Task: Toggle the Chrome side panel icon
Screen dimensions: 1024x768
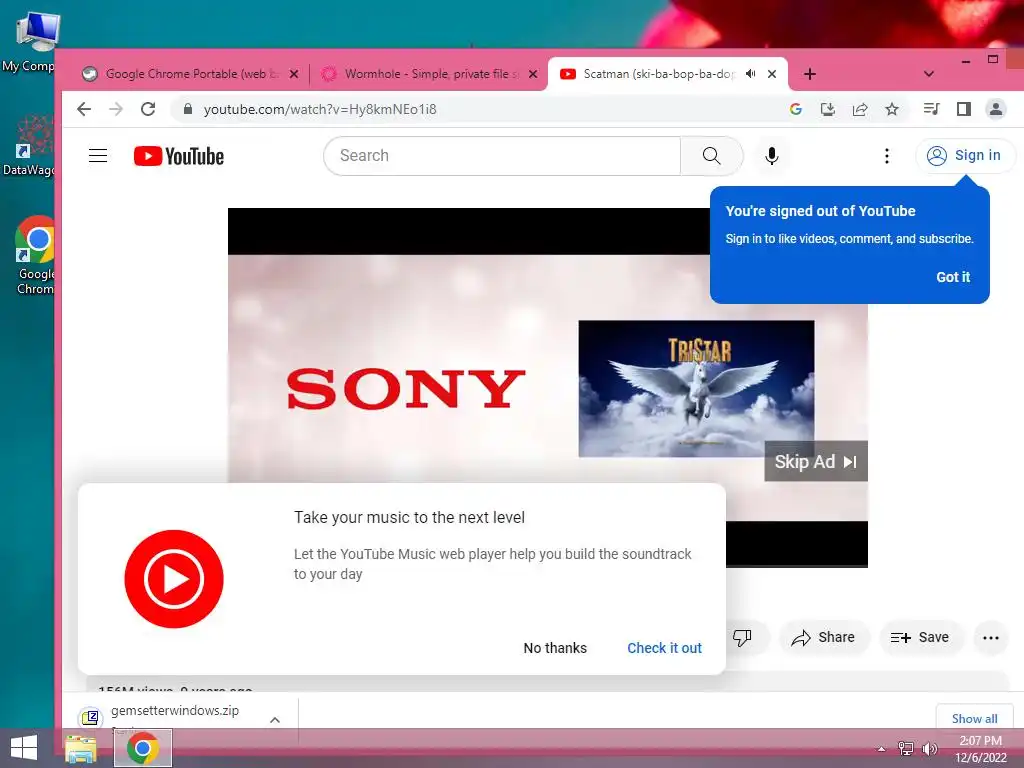Action: [964, 109]
